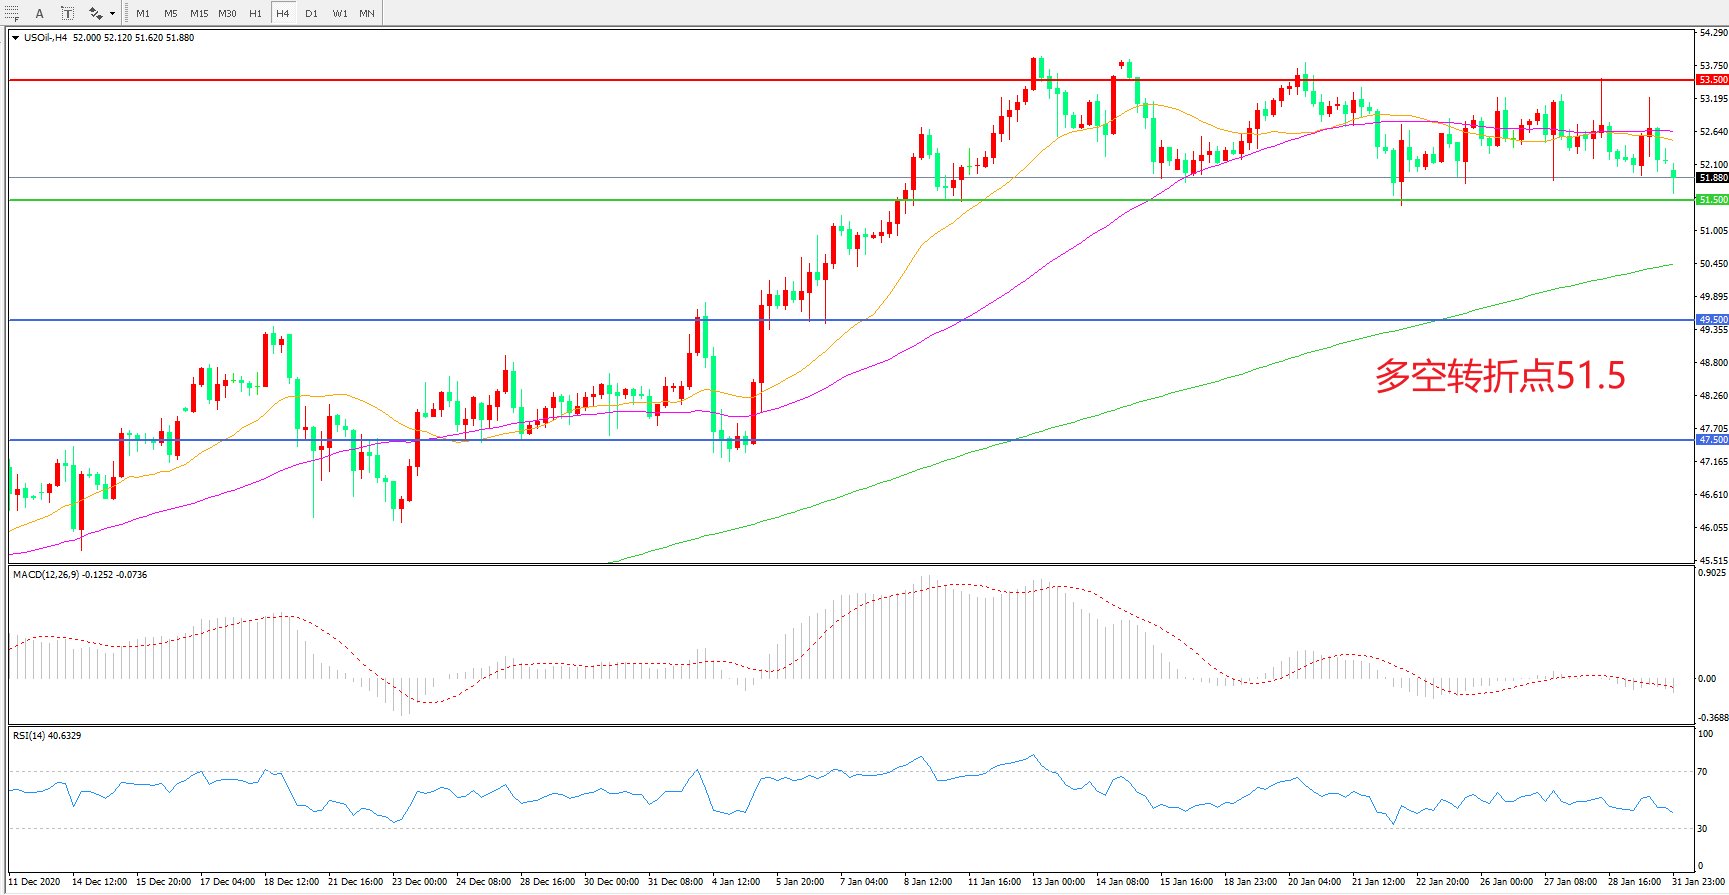This screenshot has height=895, width=1729.
Task: Select the M30 timeframe button
Action: [228, 13]
